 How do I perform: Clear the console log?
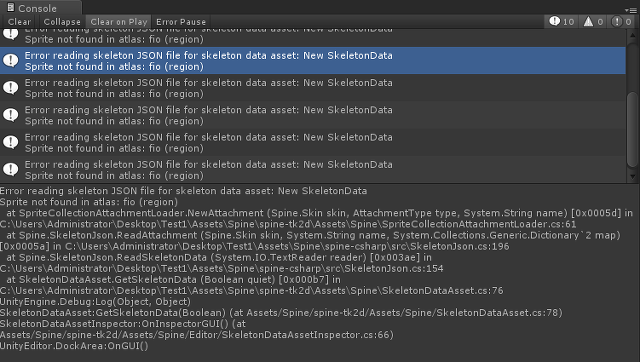(19, 22)
